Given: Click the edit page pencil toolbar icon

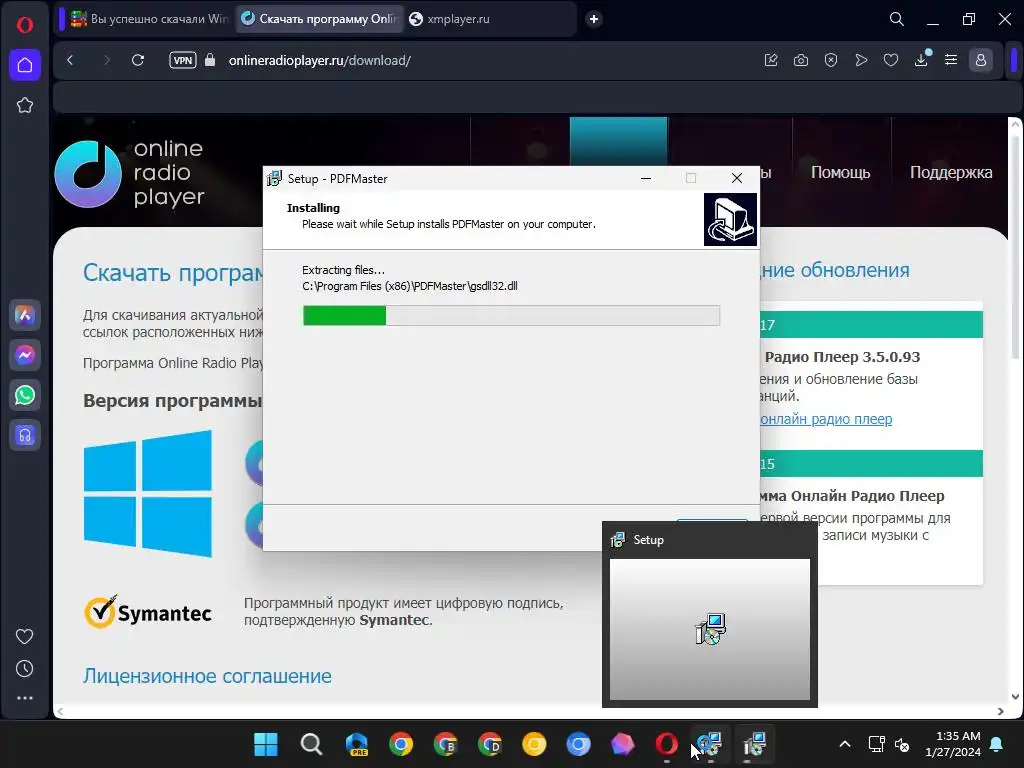Looking at the screenshot, I should [771, 60].
